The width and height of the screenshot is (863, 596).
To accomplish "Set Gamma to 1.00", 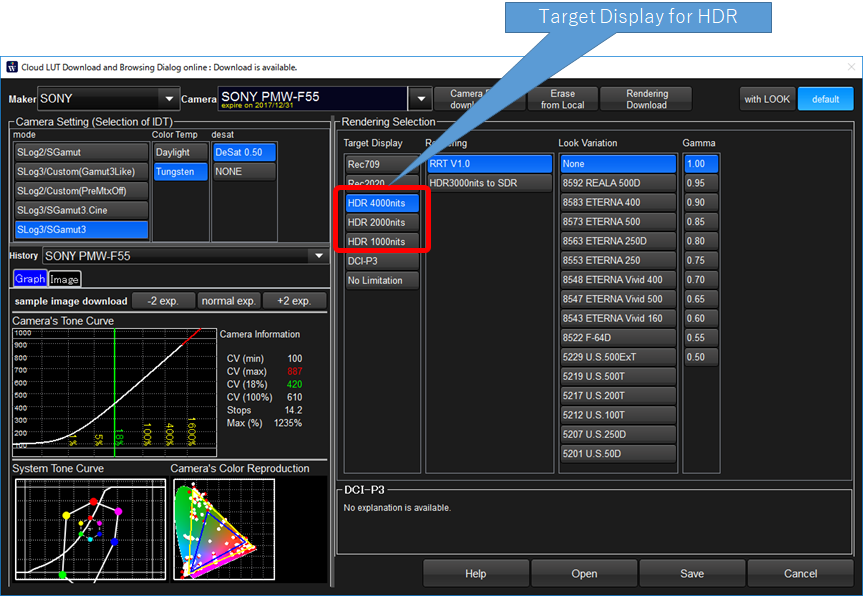I will point(701,163).
